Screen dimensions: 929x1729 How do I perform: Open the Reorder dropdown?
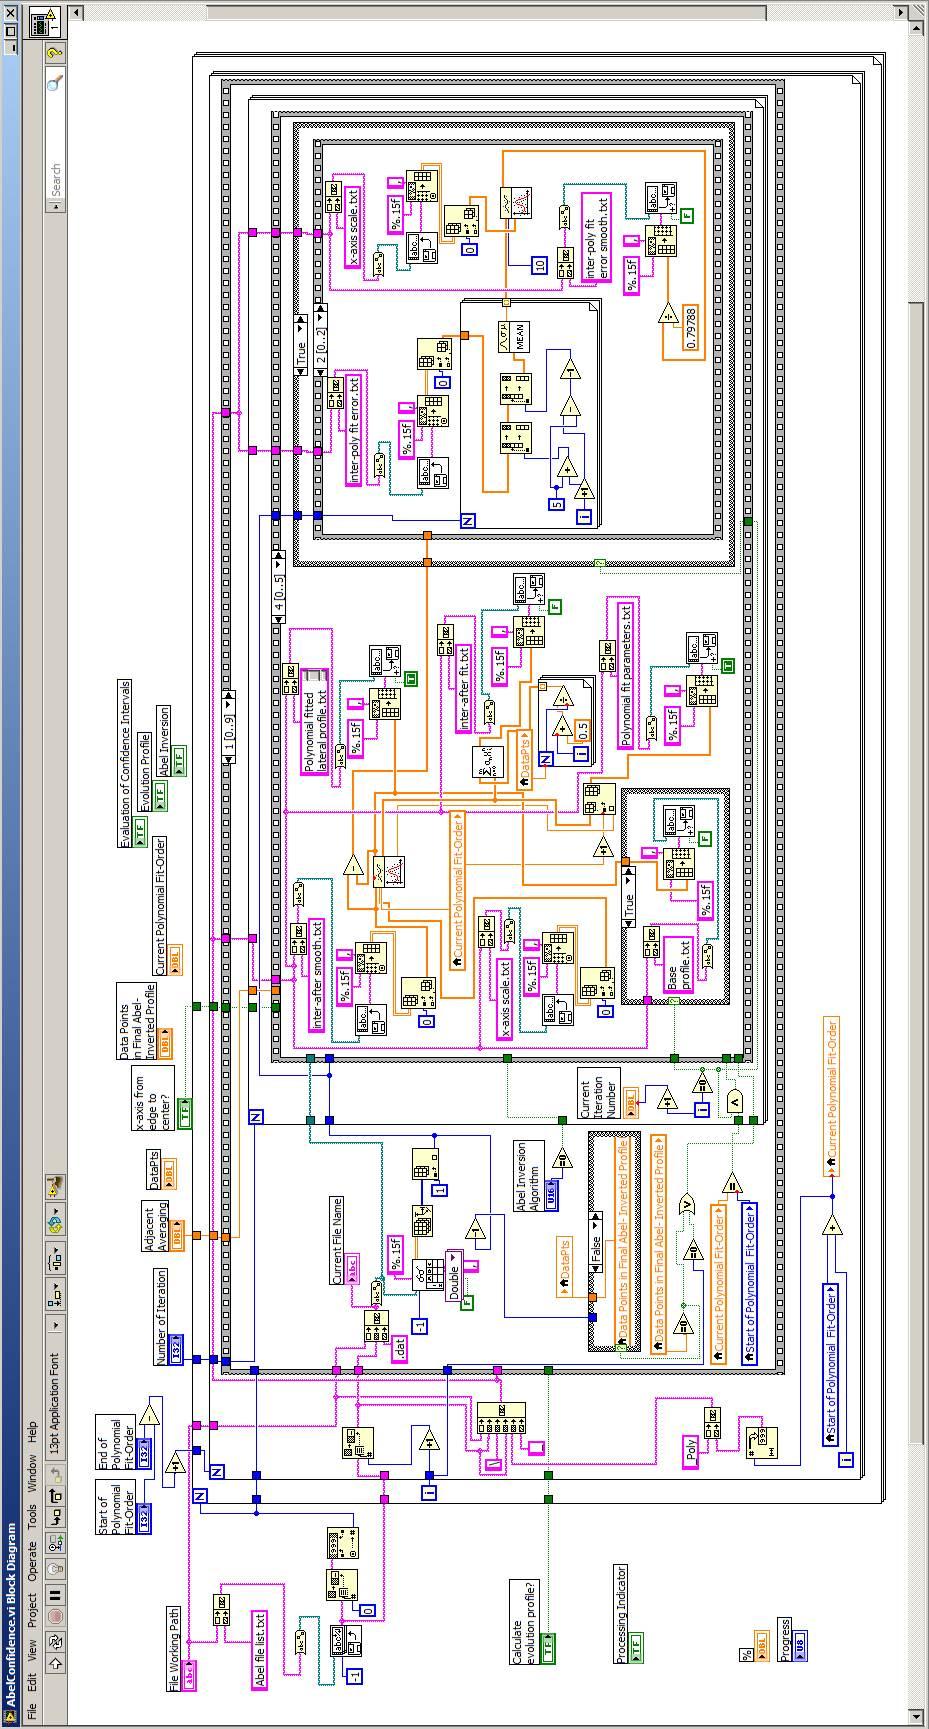pos(55,1221)
